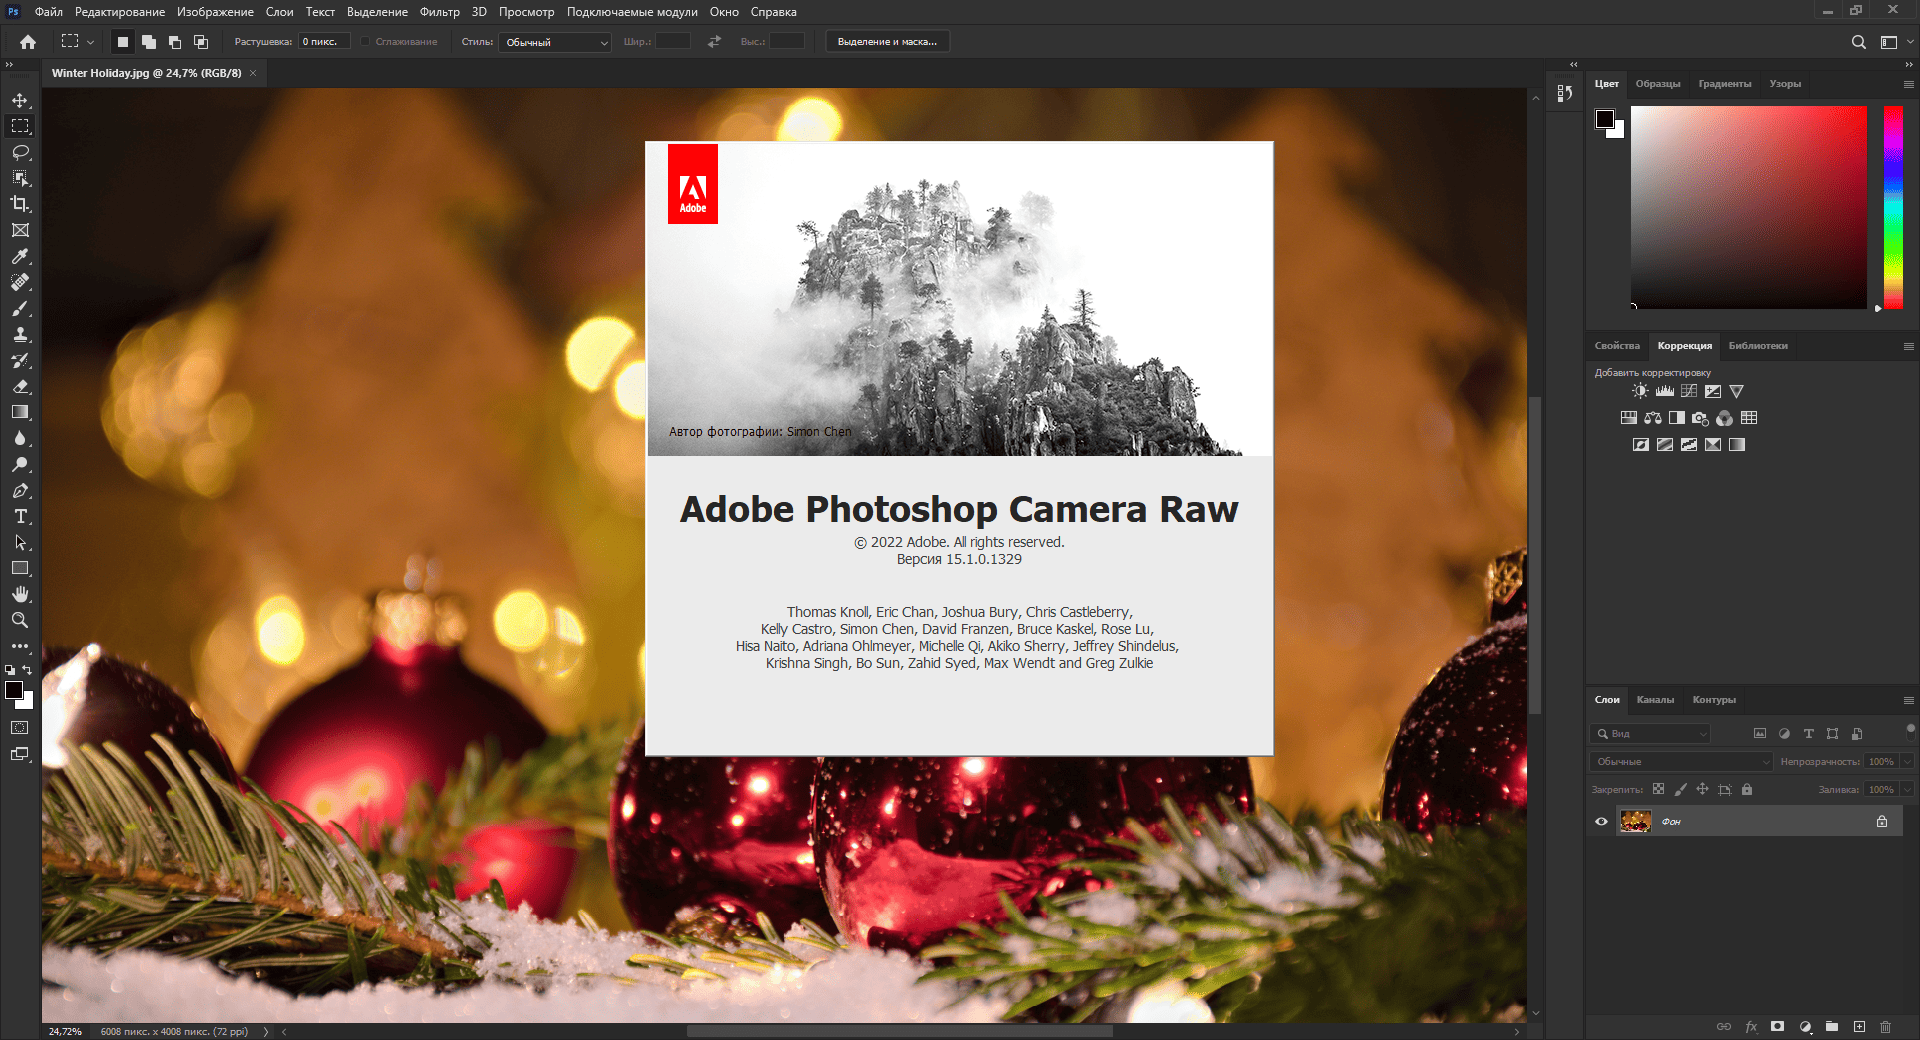Select the Object Selection tool
The width and height of the screenshot is (1920, 1040).
20,178
